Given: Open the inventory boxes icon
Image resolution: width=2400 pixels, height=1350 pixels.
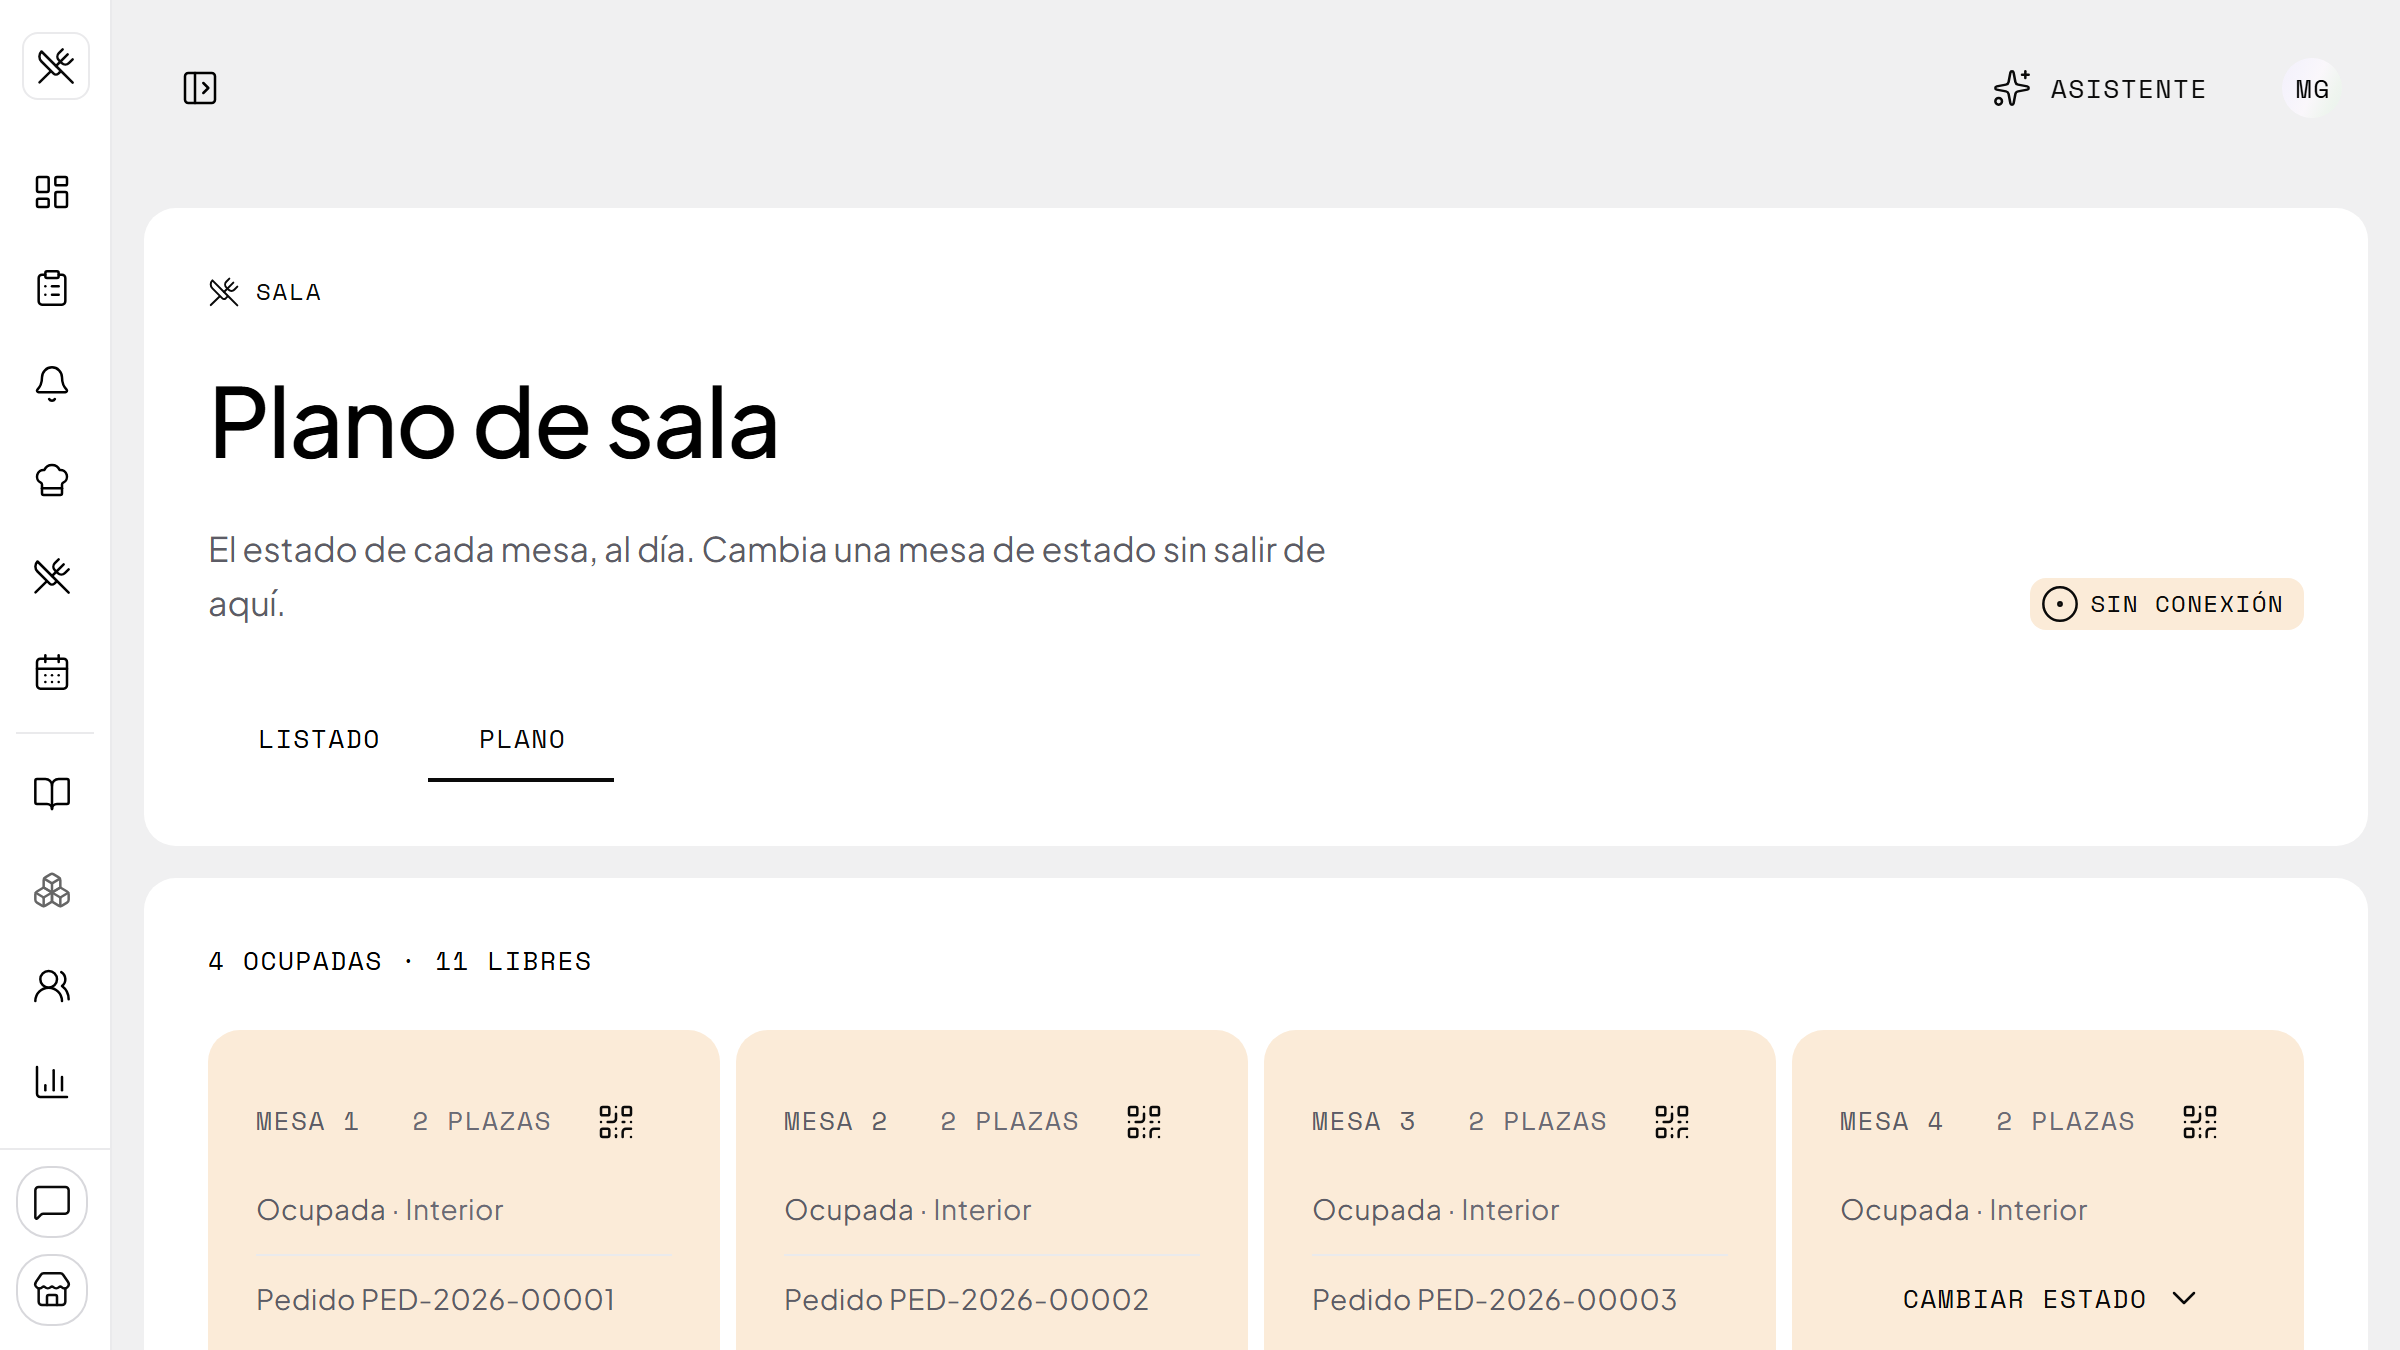Looking at the screenshot, I should (x=52, y=890).
